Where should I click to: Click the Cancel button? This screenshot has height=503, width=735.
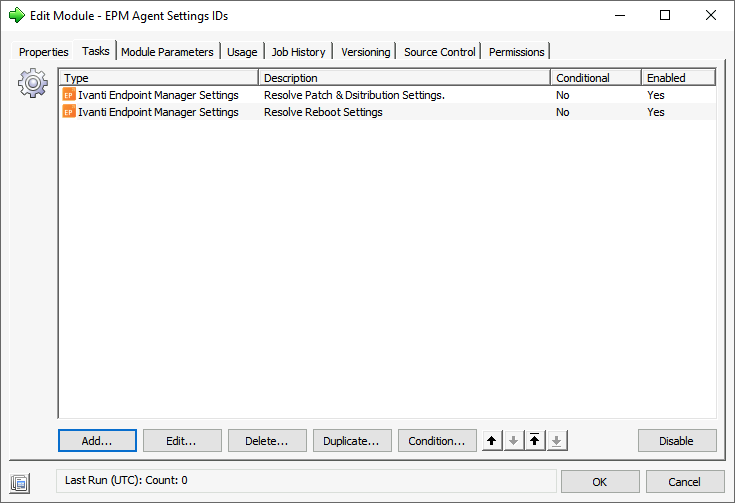point(685,481)
